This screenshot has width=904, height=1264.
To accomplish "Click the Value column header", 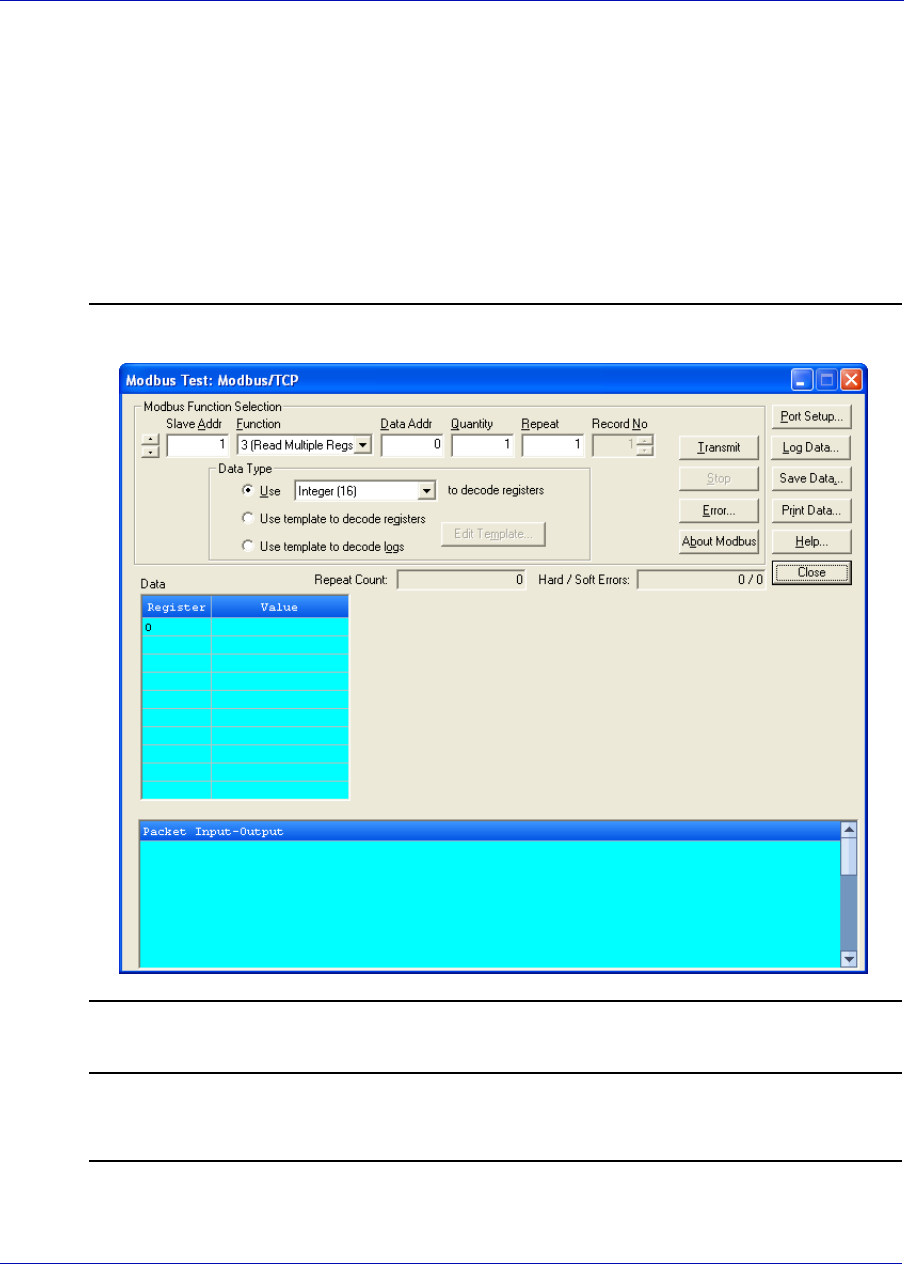I will 280,607.
